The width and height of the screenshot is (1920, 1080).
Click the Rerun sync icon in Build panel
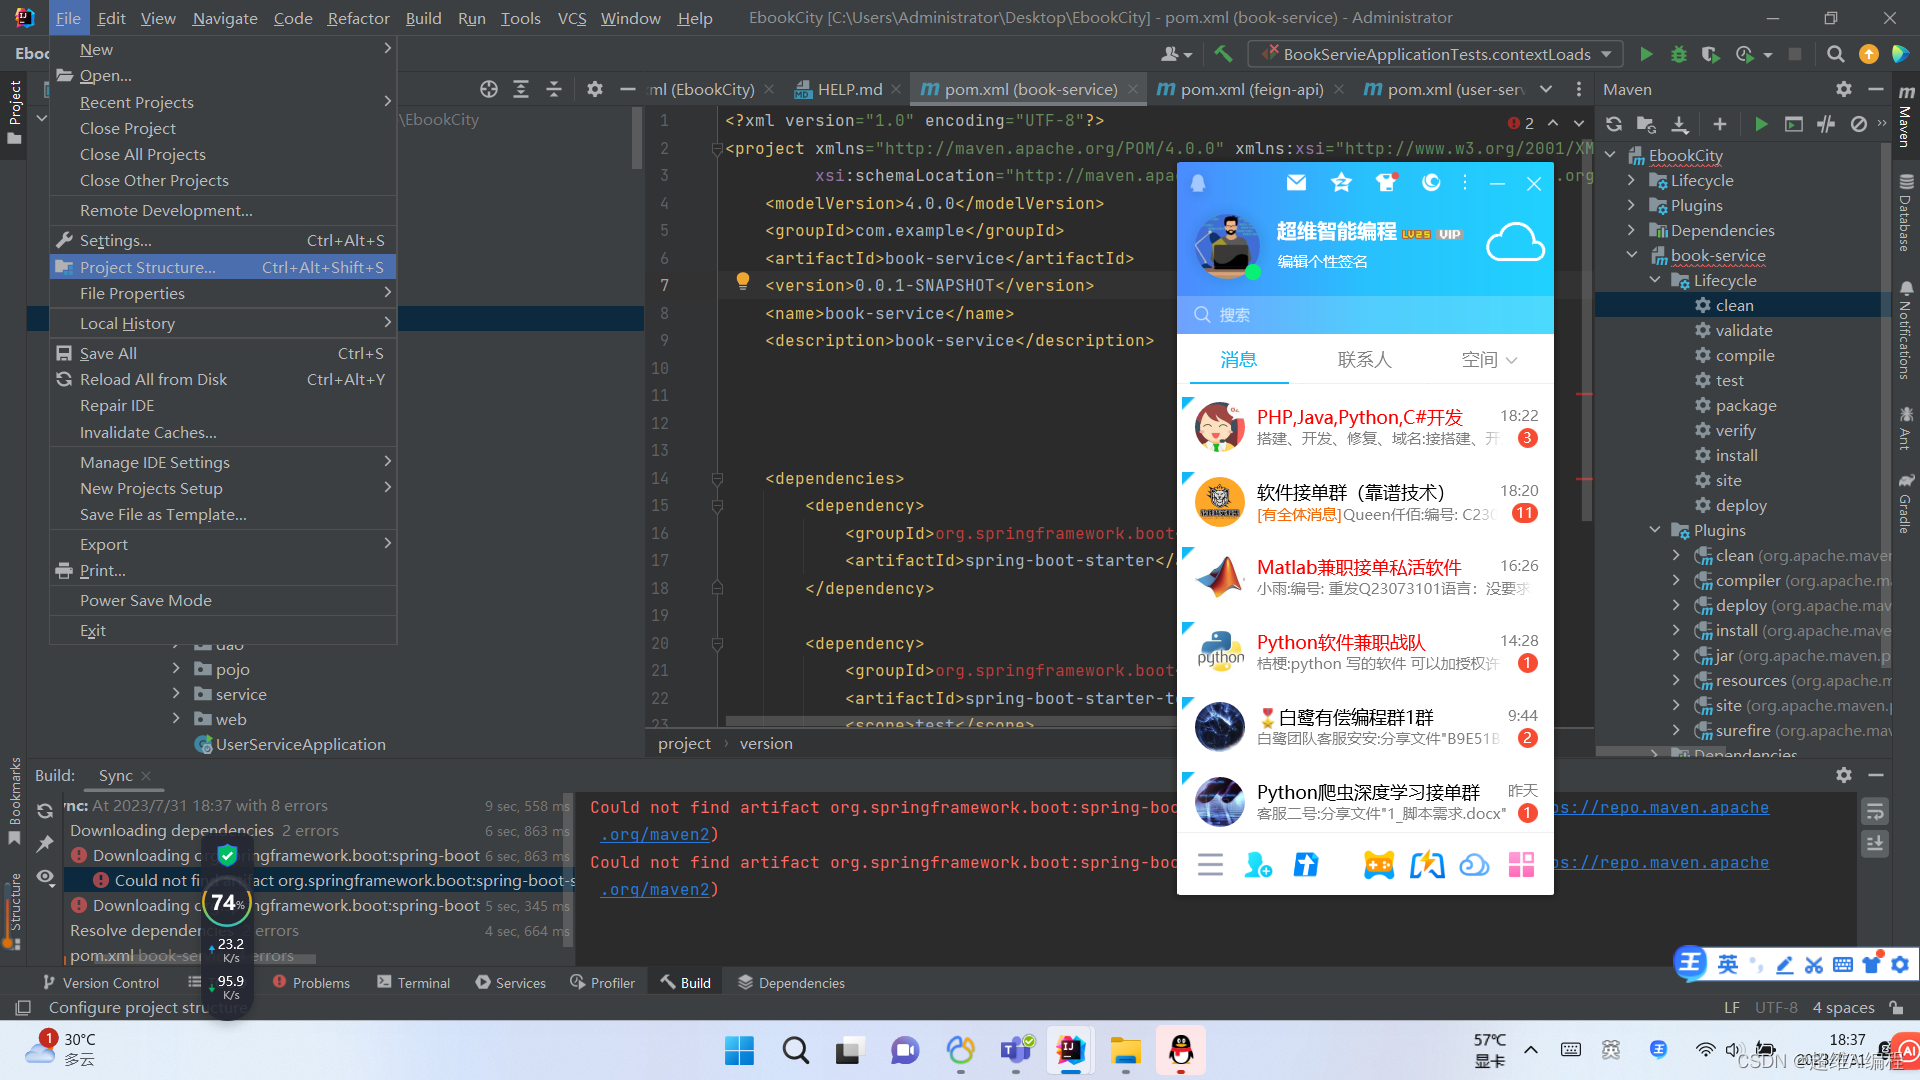[x=45, y=811]
